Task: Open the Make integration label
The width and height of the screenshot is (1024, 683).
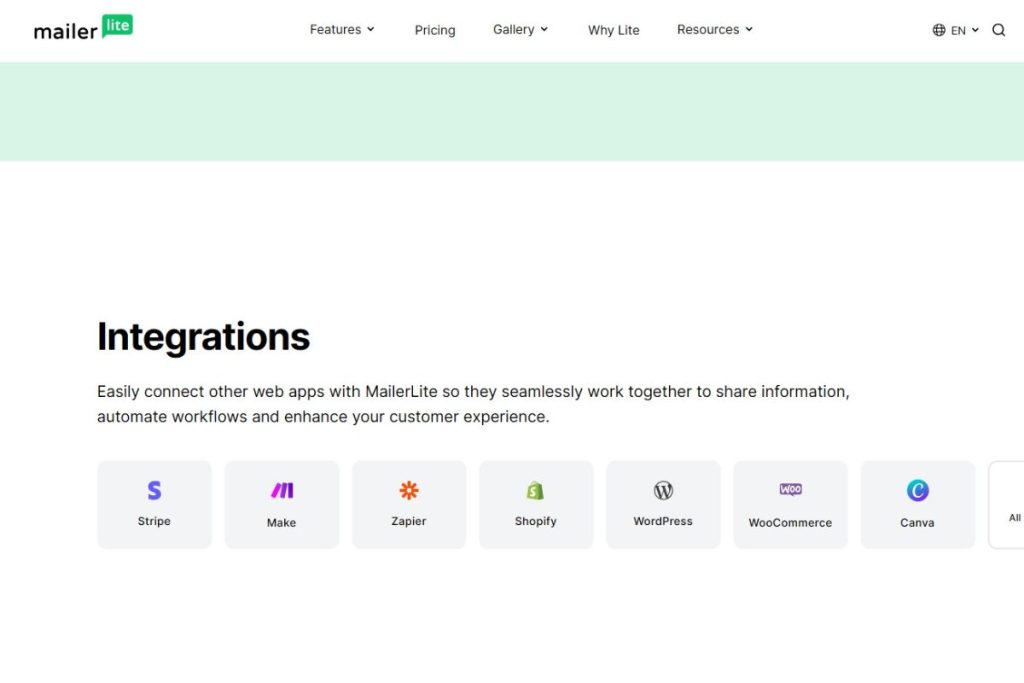Action: coord(281,522)
